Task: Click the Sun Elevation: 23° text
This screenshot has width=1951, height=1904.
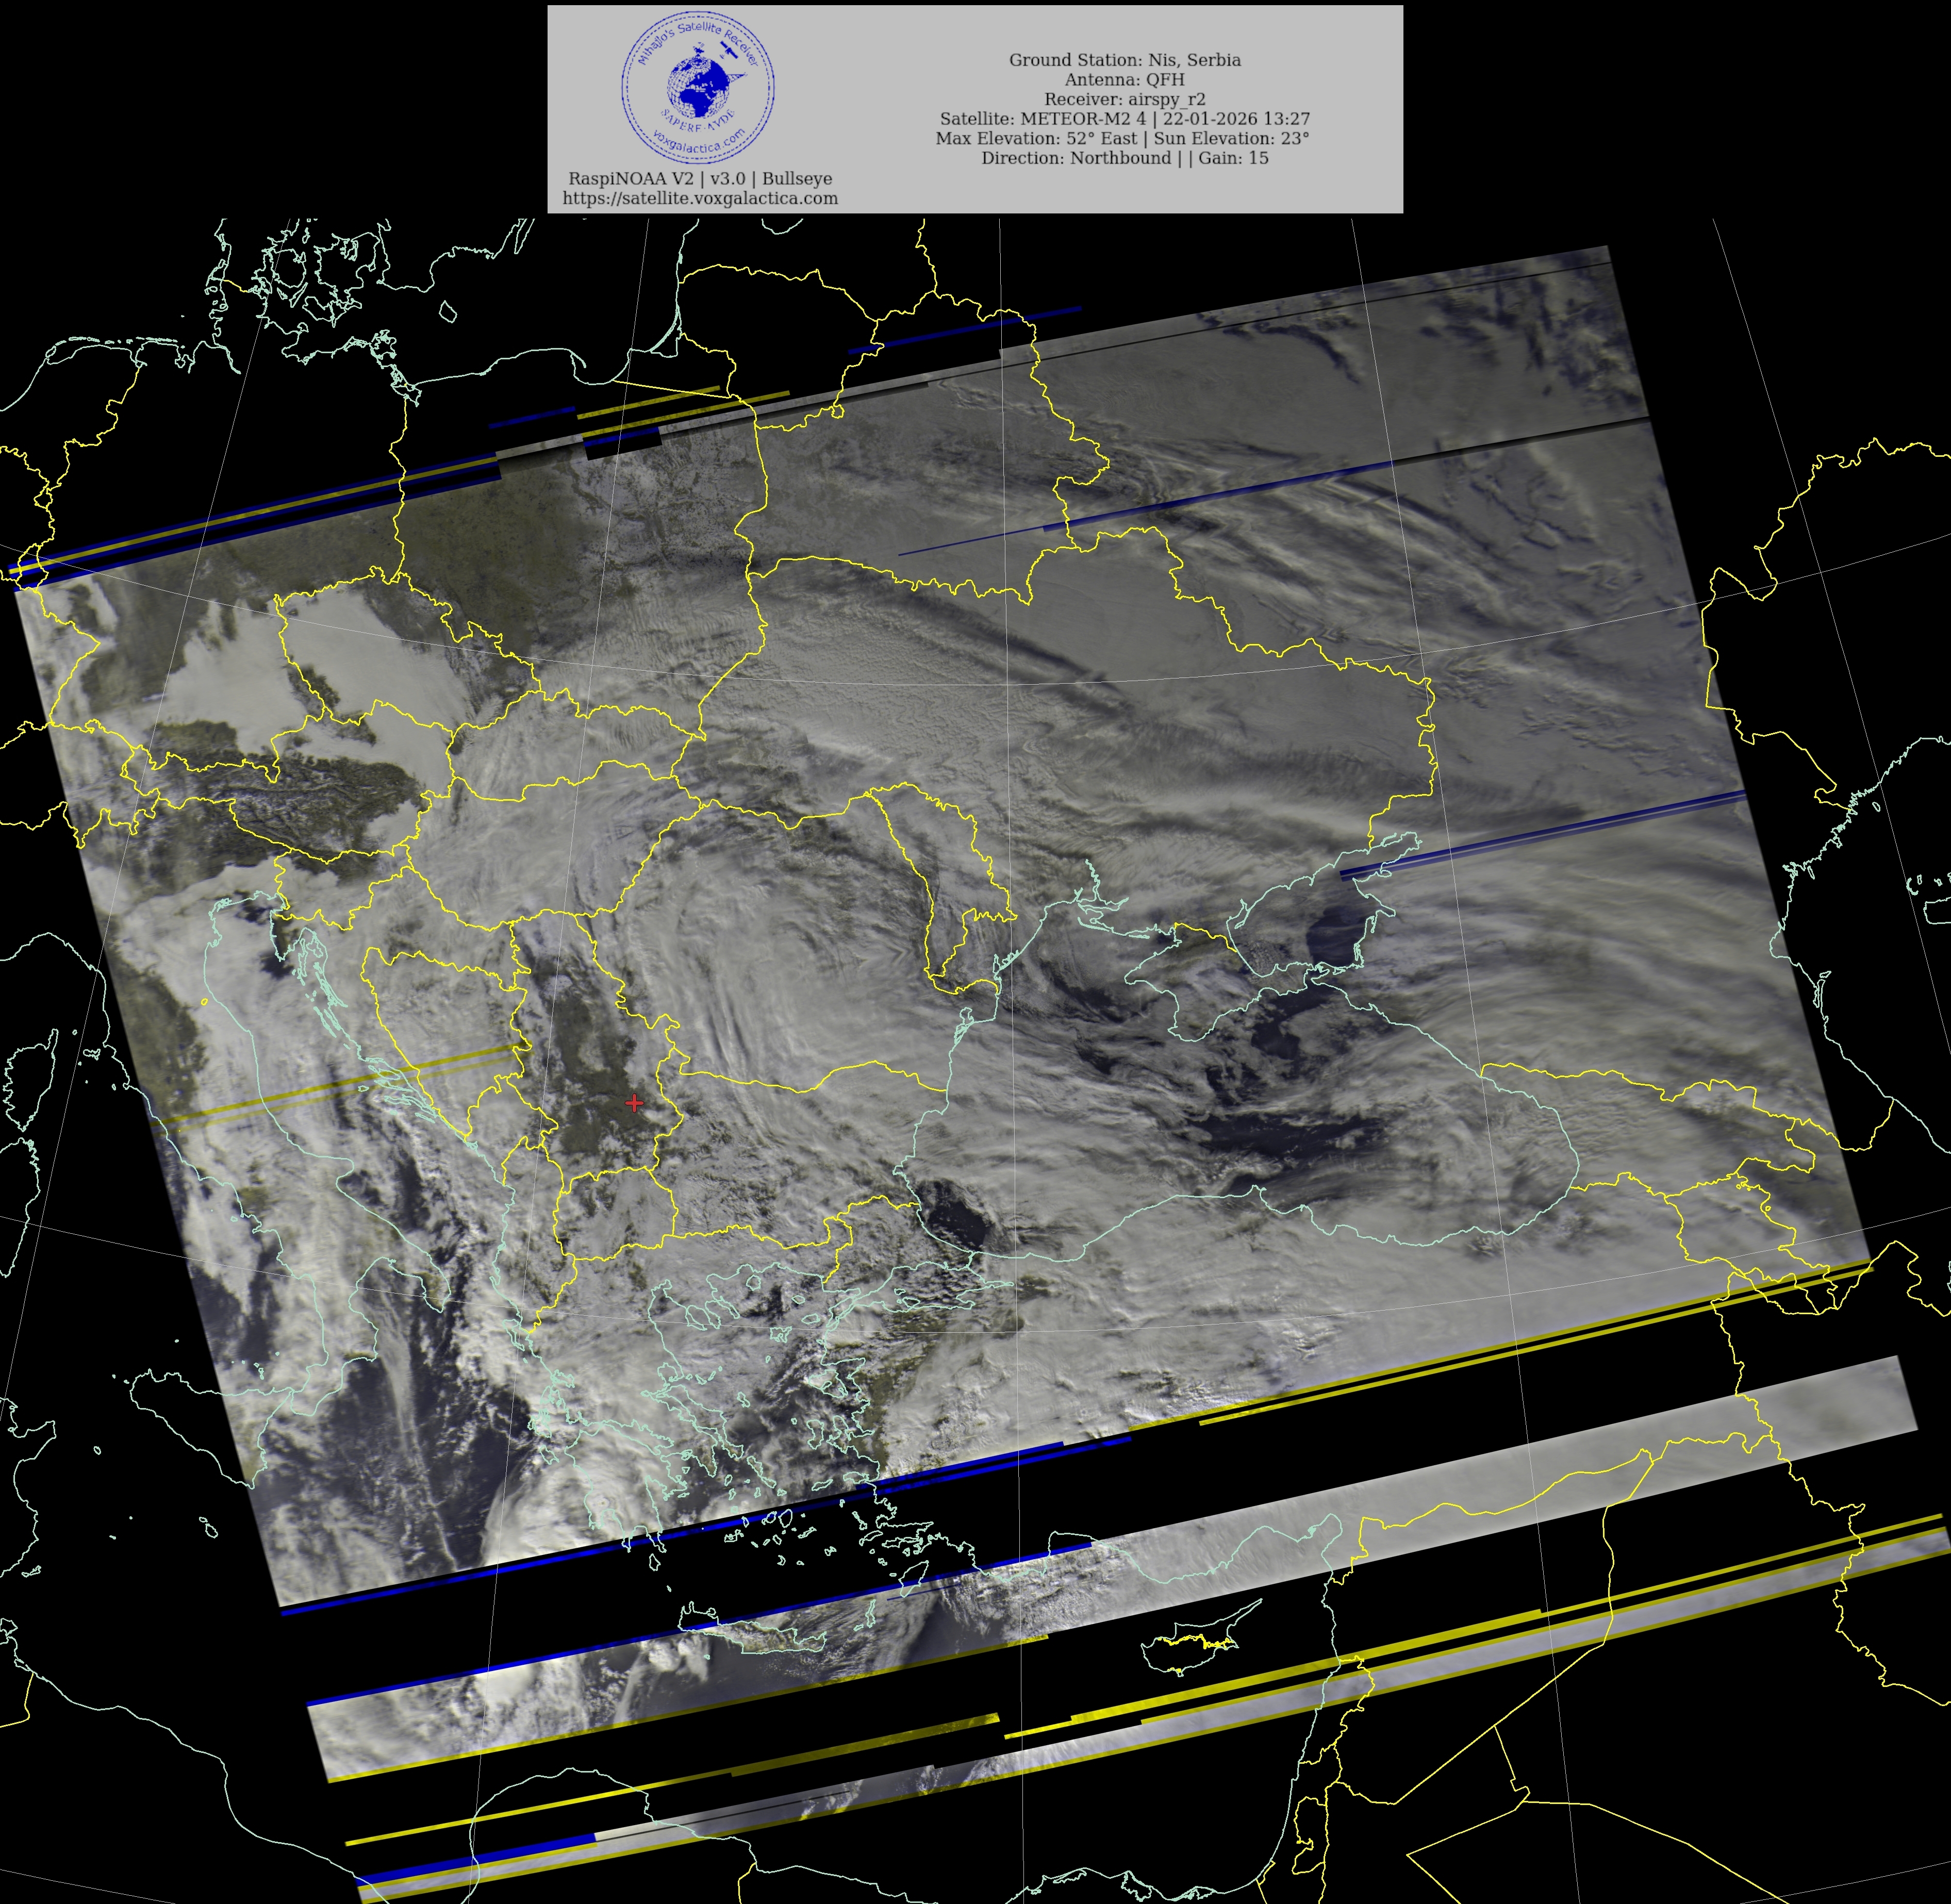Action: pos(1231,138)
